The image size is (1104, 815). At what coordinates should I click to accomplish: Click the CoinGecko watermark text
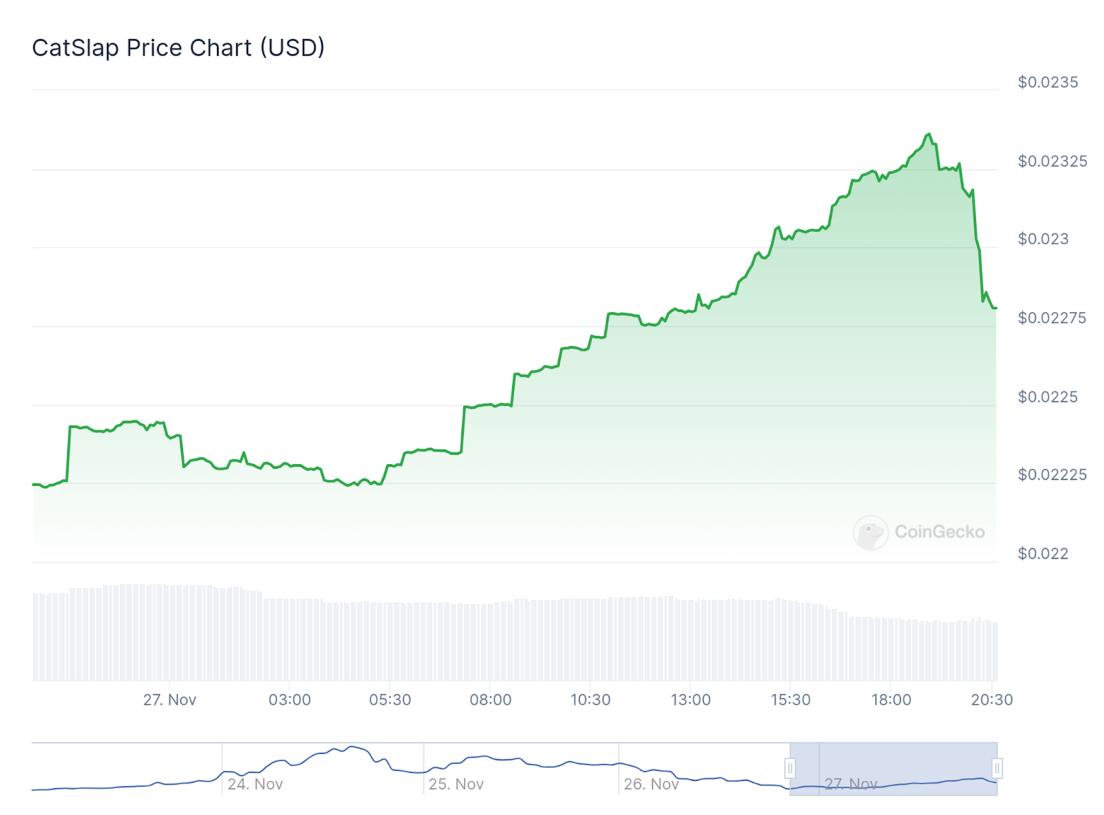coord(938,532)
